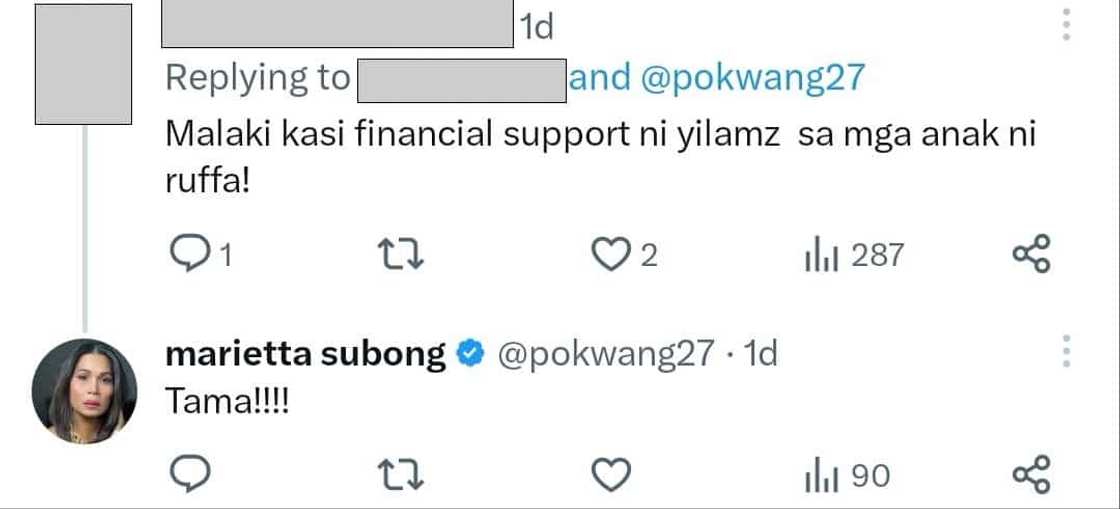Reply to marietta subong's "Tama!!!!" tweet
The height and width of the screenshot is (509, 1120).
click(187, 476)
